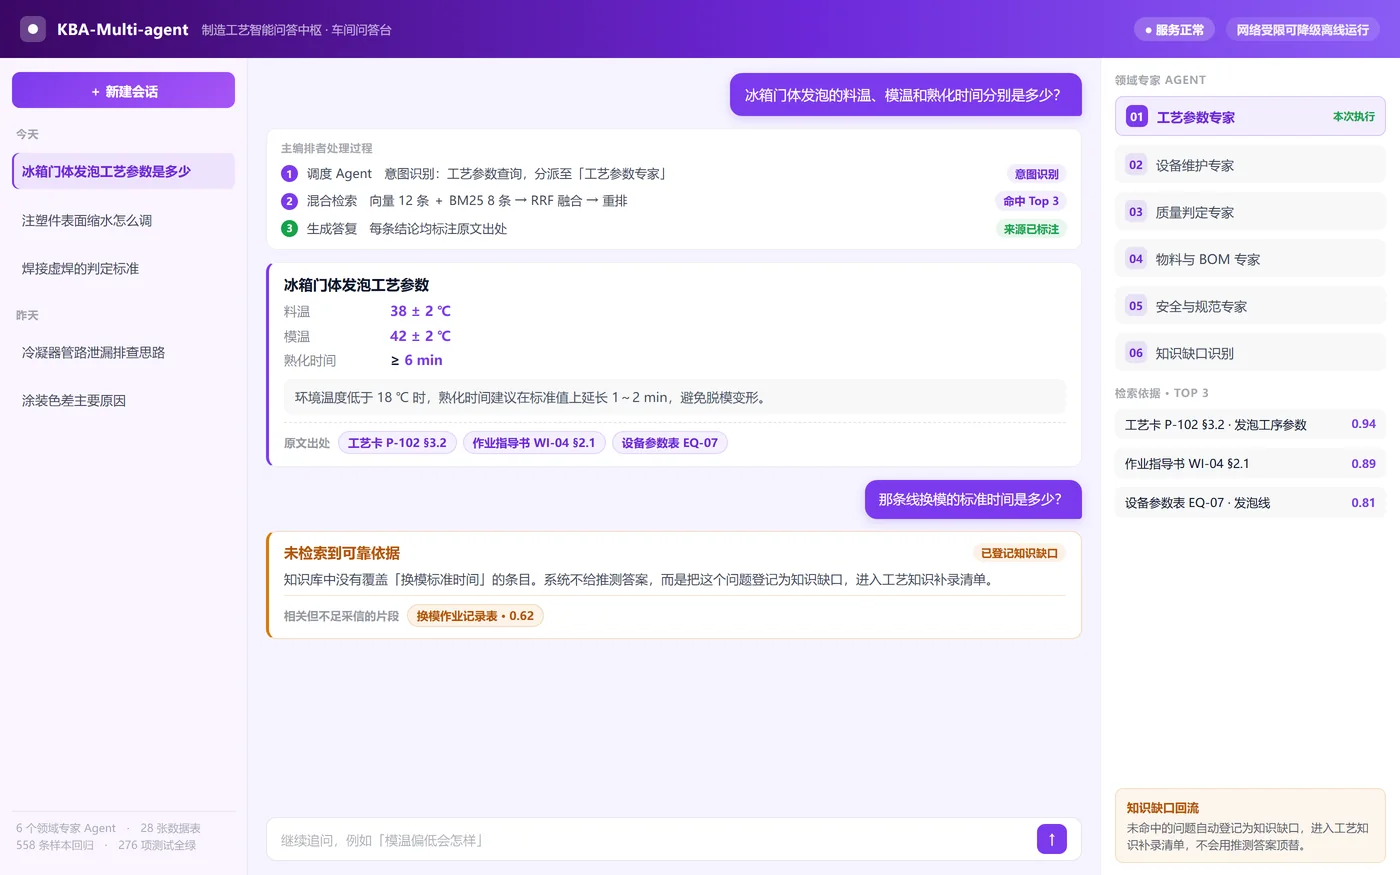This screenshot has height=875, width=1400.
Task: Click the 本次执行 label on 工艺参数专家
Action: pos(1354,117)
